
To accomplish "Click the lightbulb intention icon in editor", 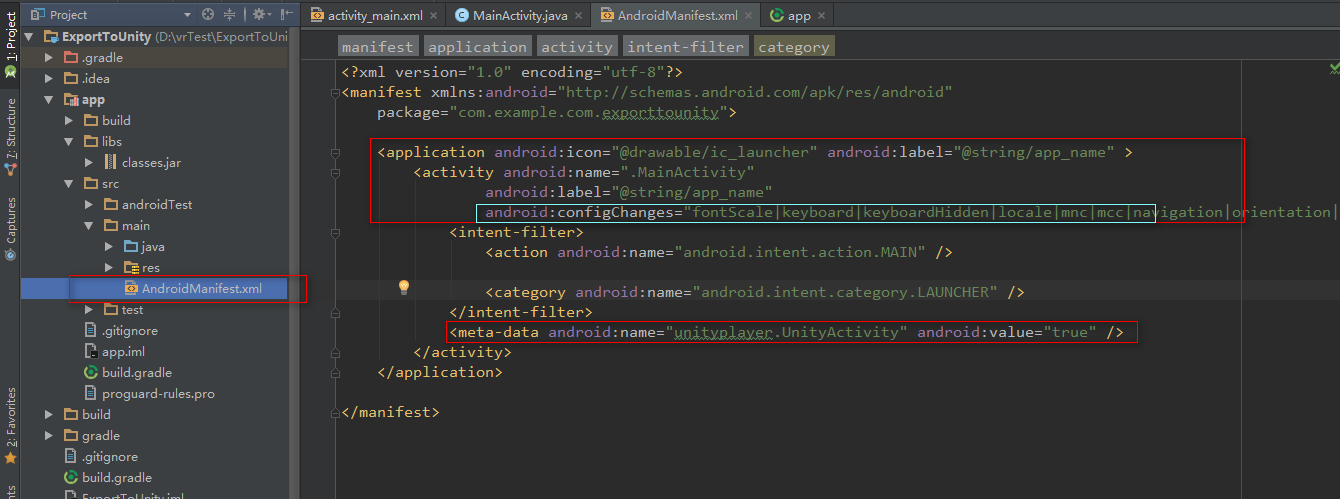I will pos(404,288).
